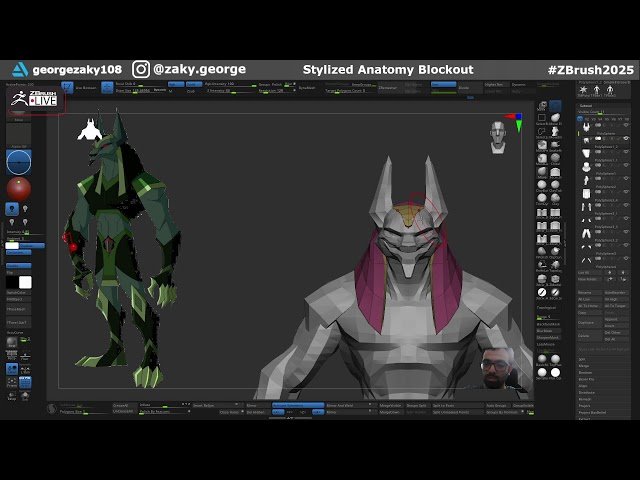Expand the Merge section
Screen dimensions: 640x480
584,366
